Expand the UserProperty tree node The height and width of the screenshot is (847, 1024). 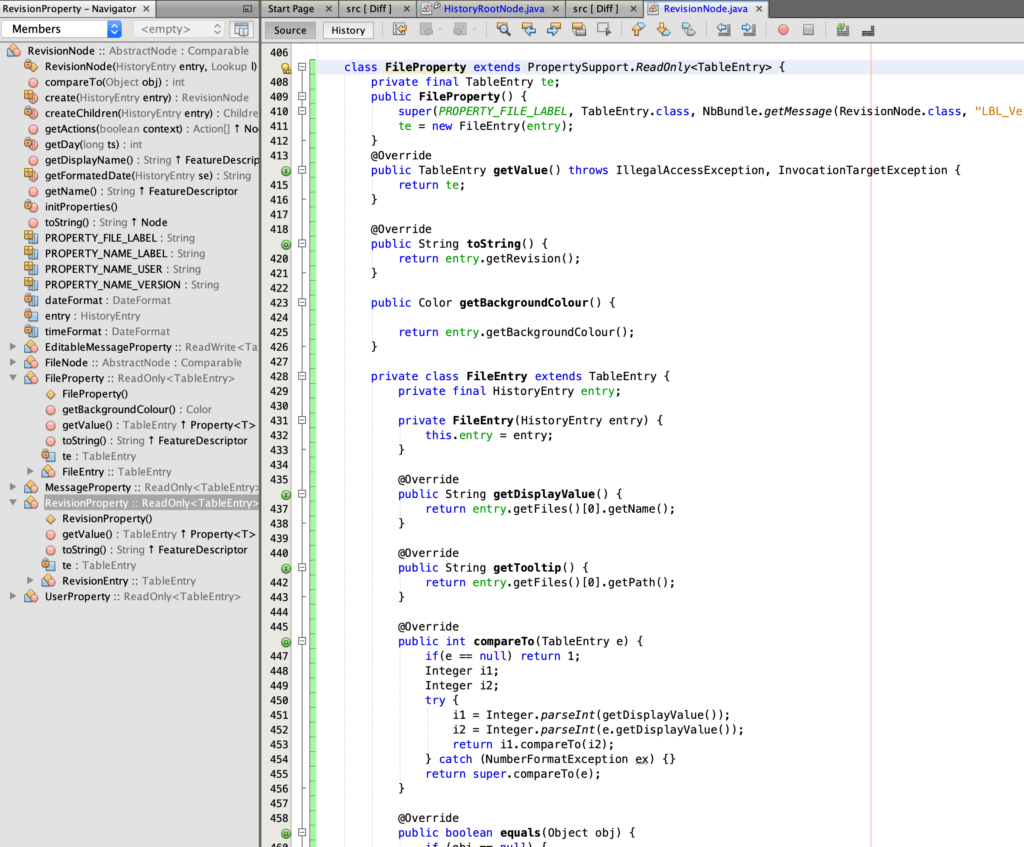(x=13, y=597)
